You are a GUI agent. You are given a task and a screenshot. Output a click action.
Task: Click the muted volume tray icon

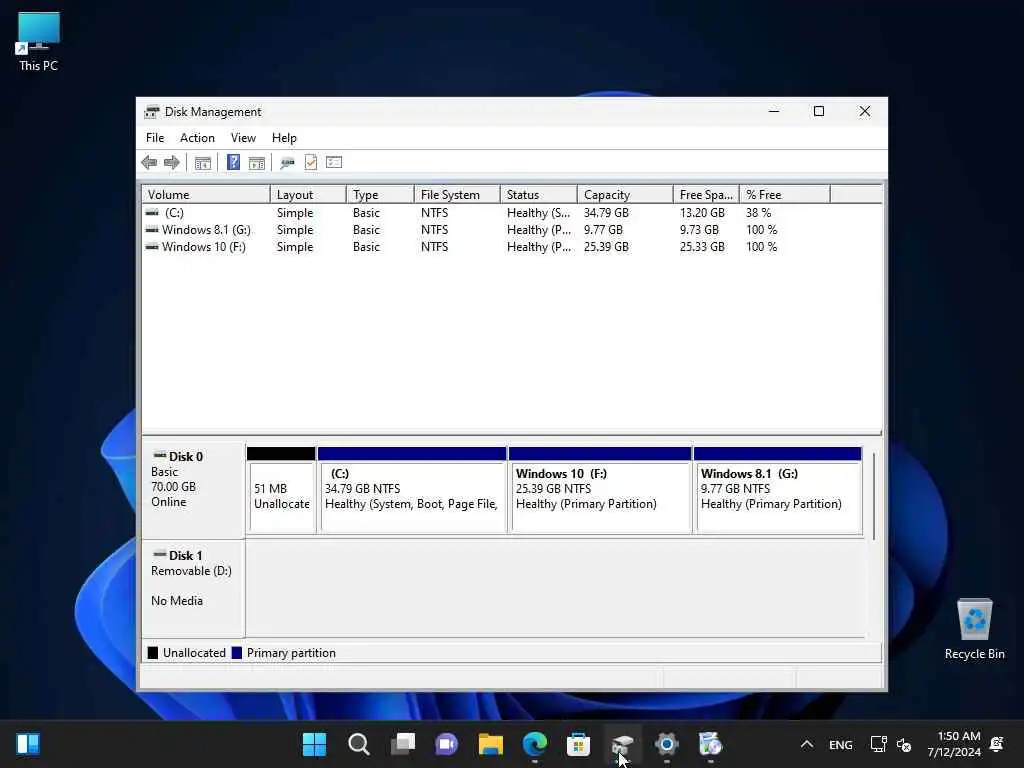904,744
